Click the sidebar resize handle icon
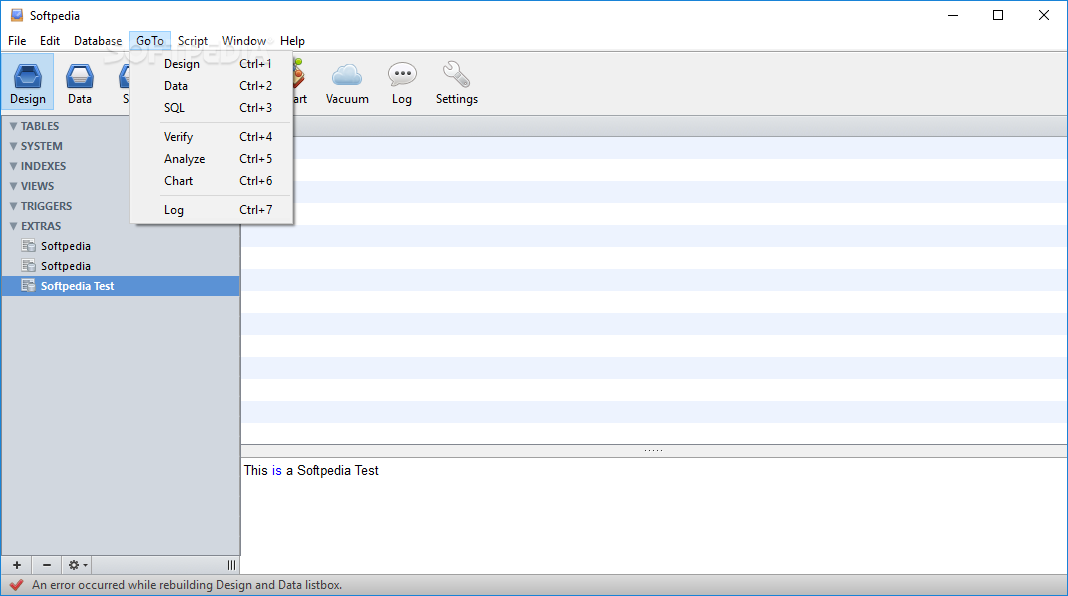The width and height of the screenshot is (1068, 596). (x=231, y=565)
